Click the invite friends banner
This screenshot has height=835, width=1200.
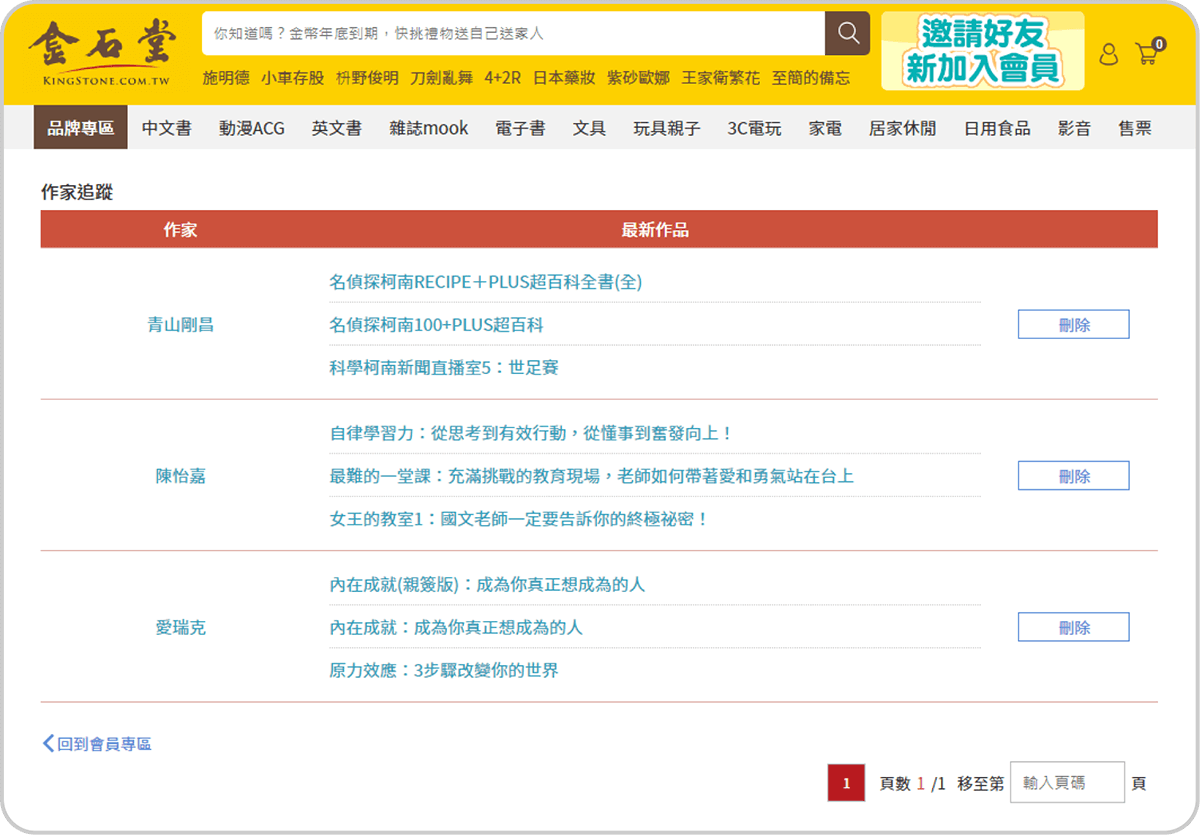pos(982,52)
